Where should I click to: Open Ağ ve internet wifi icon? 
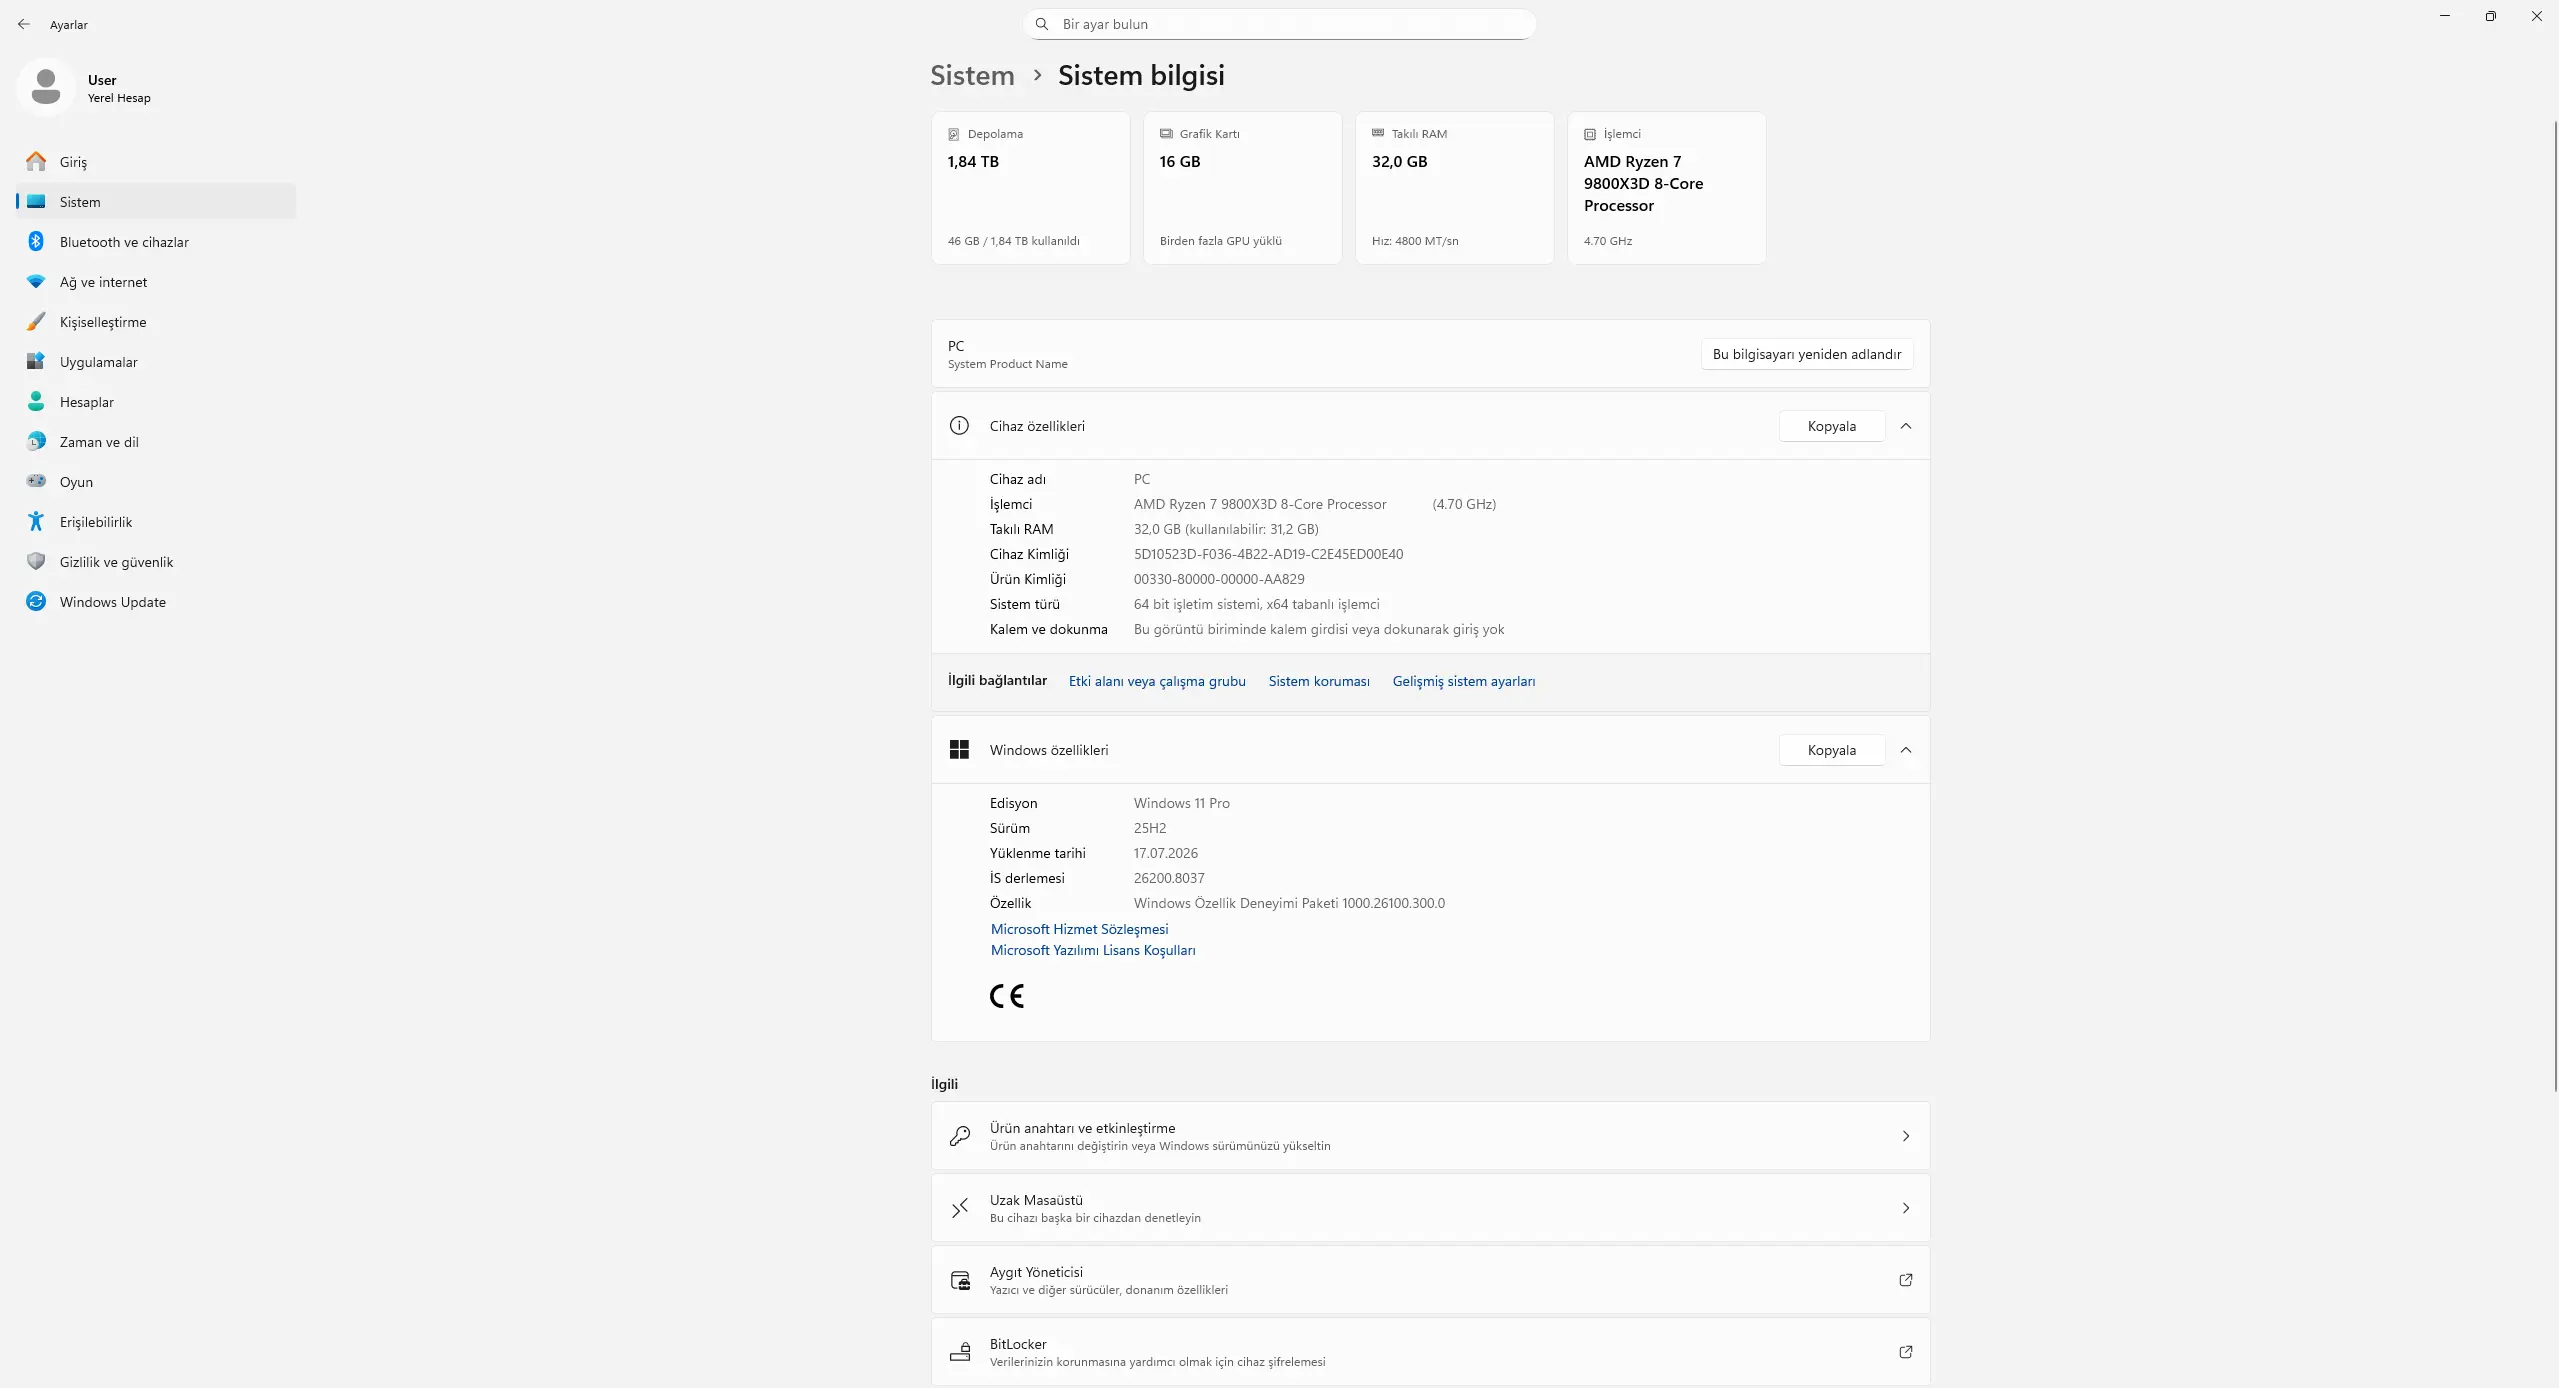tap(36, 282)
